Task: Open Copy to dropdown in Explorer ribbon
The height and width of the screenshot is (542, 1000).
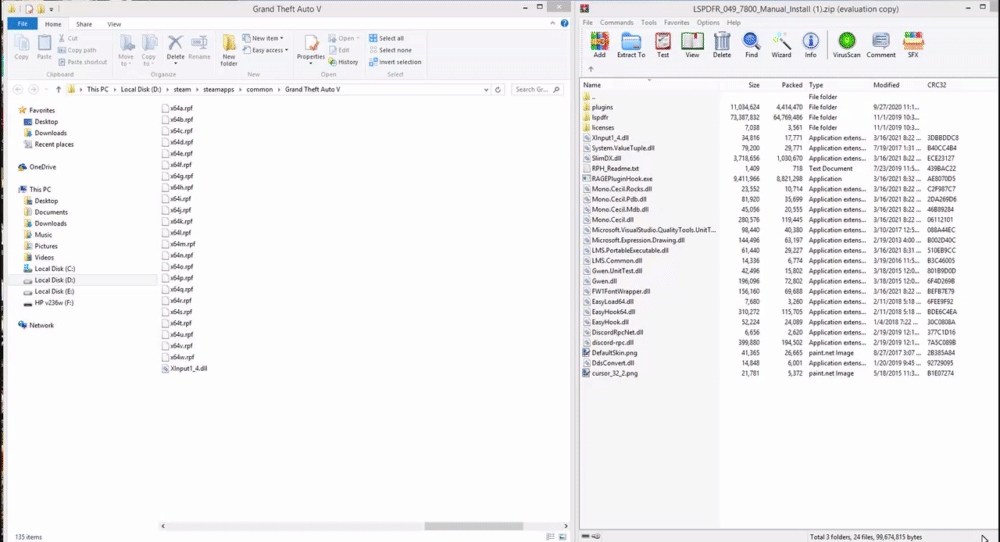Action: [x=149, y=50]
